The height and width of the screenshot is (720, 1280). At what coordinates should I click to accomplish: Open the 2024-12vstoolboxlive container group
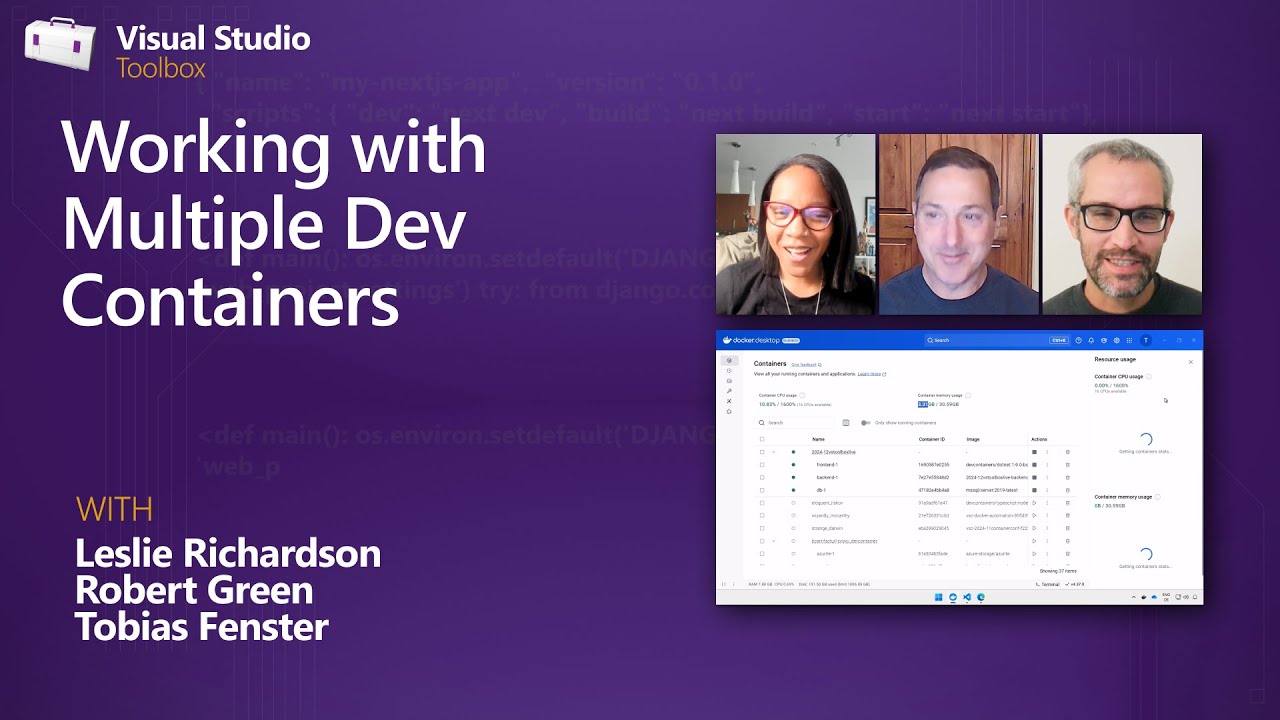(833, 452)
